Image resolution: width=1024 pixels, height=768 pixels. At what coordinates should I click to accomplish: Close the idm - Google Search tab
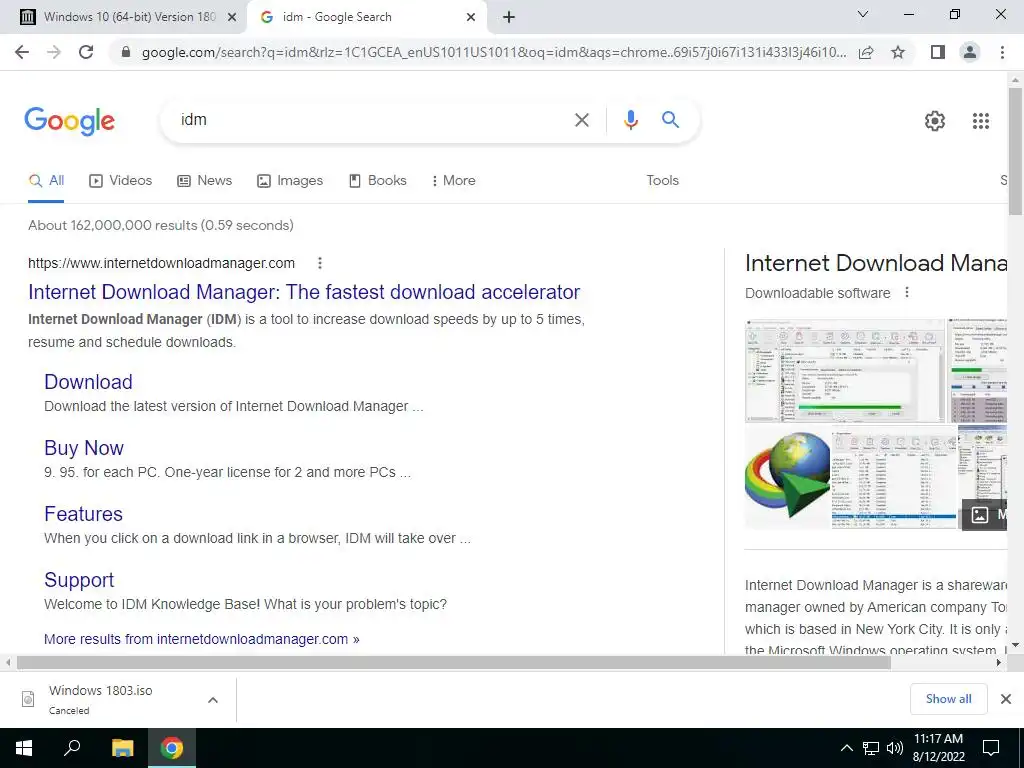471,18
